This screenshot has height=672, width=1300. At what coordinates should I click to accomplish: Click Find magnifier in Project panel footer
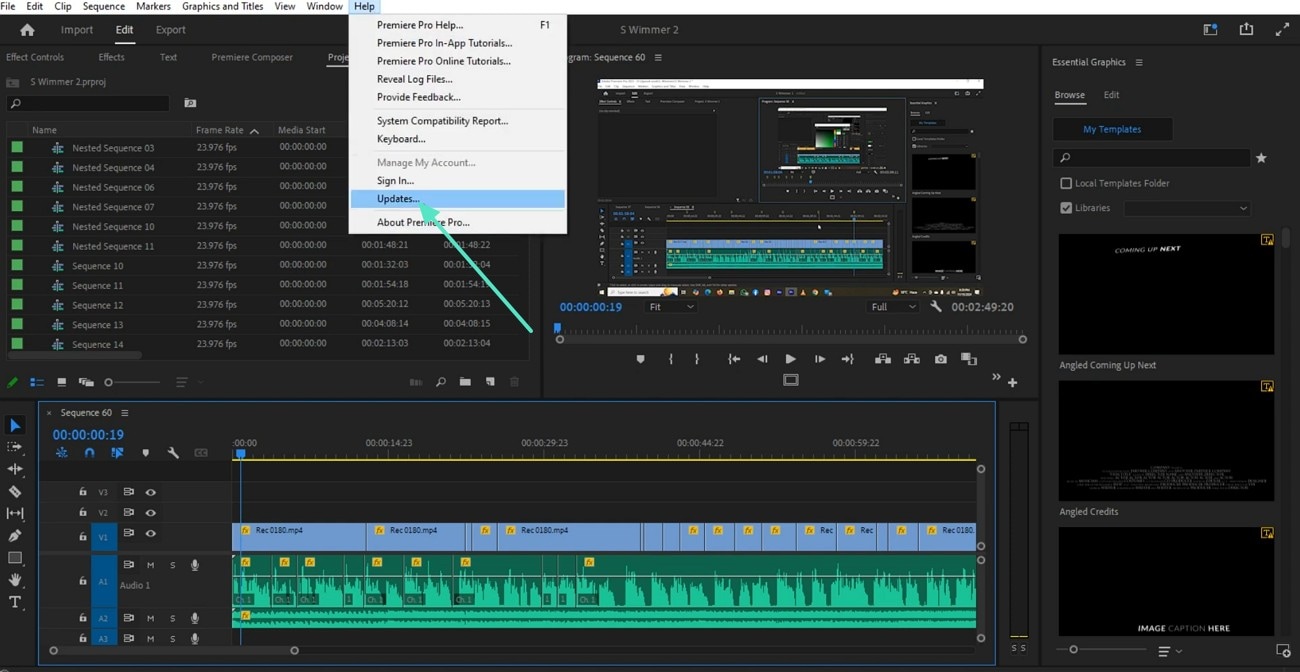click(x=440, y=382)
